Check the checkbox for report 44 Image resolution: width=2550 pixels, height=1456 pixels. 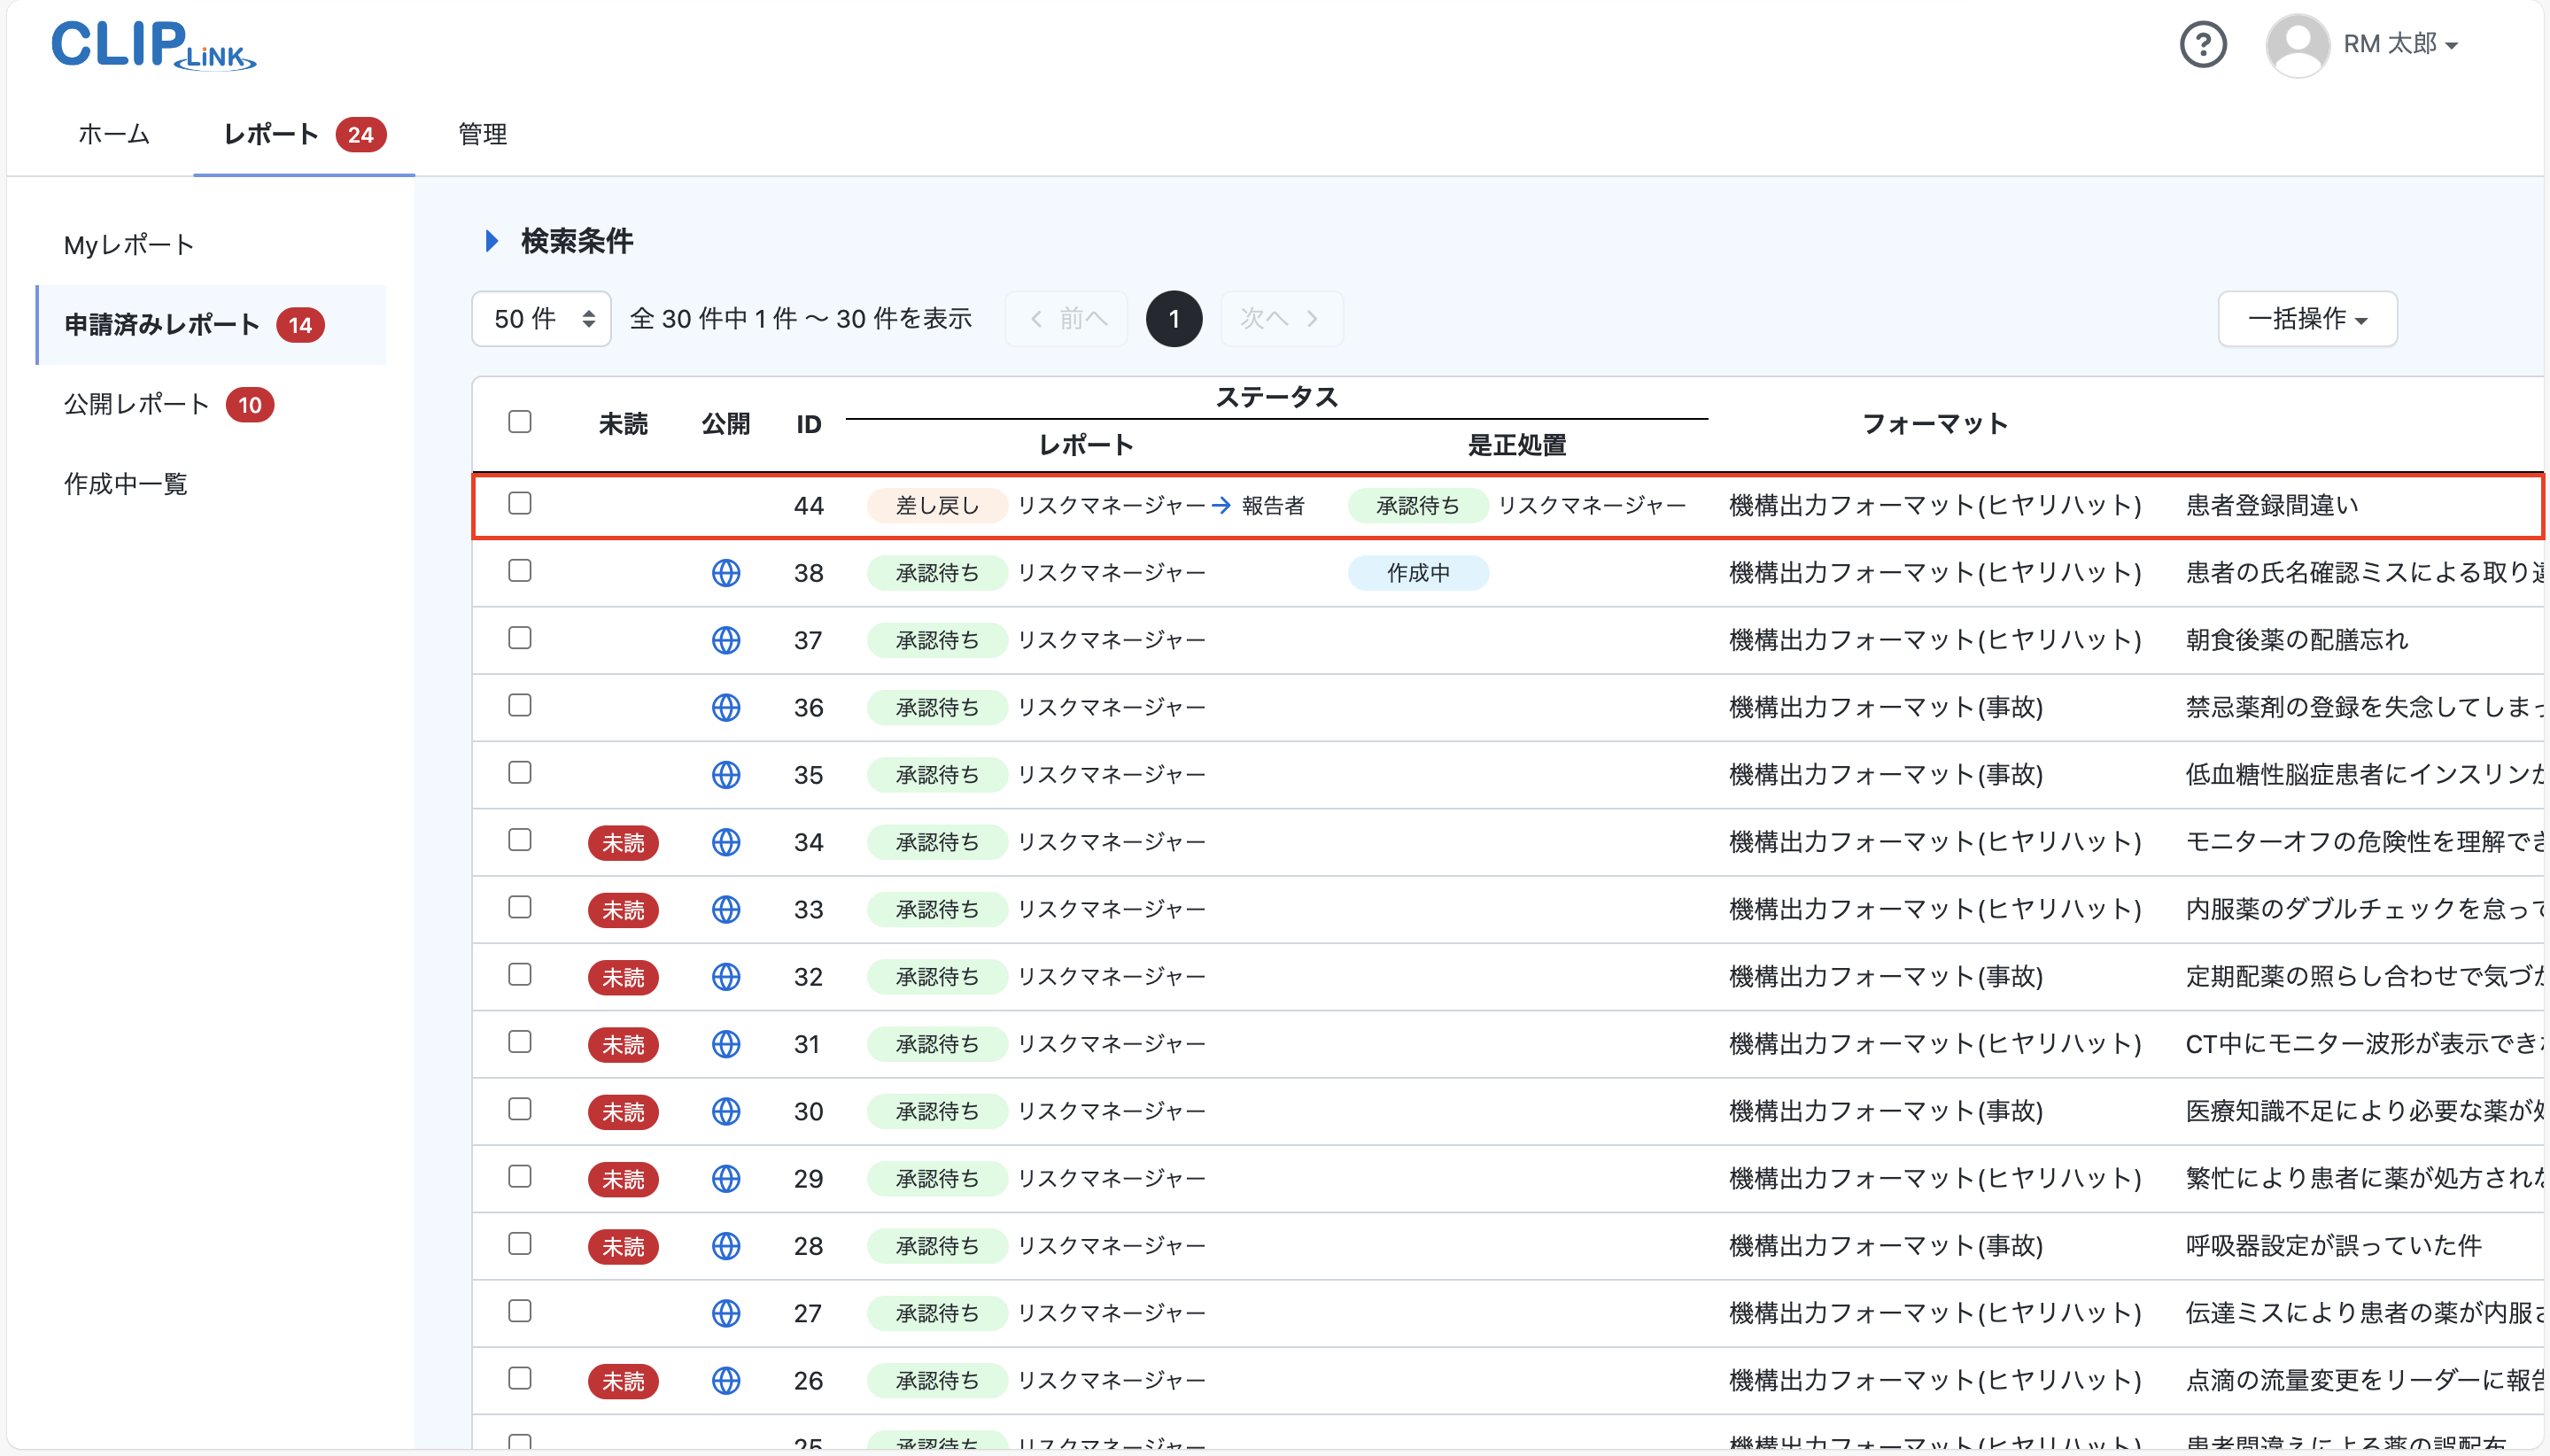coord(520,505)
